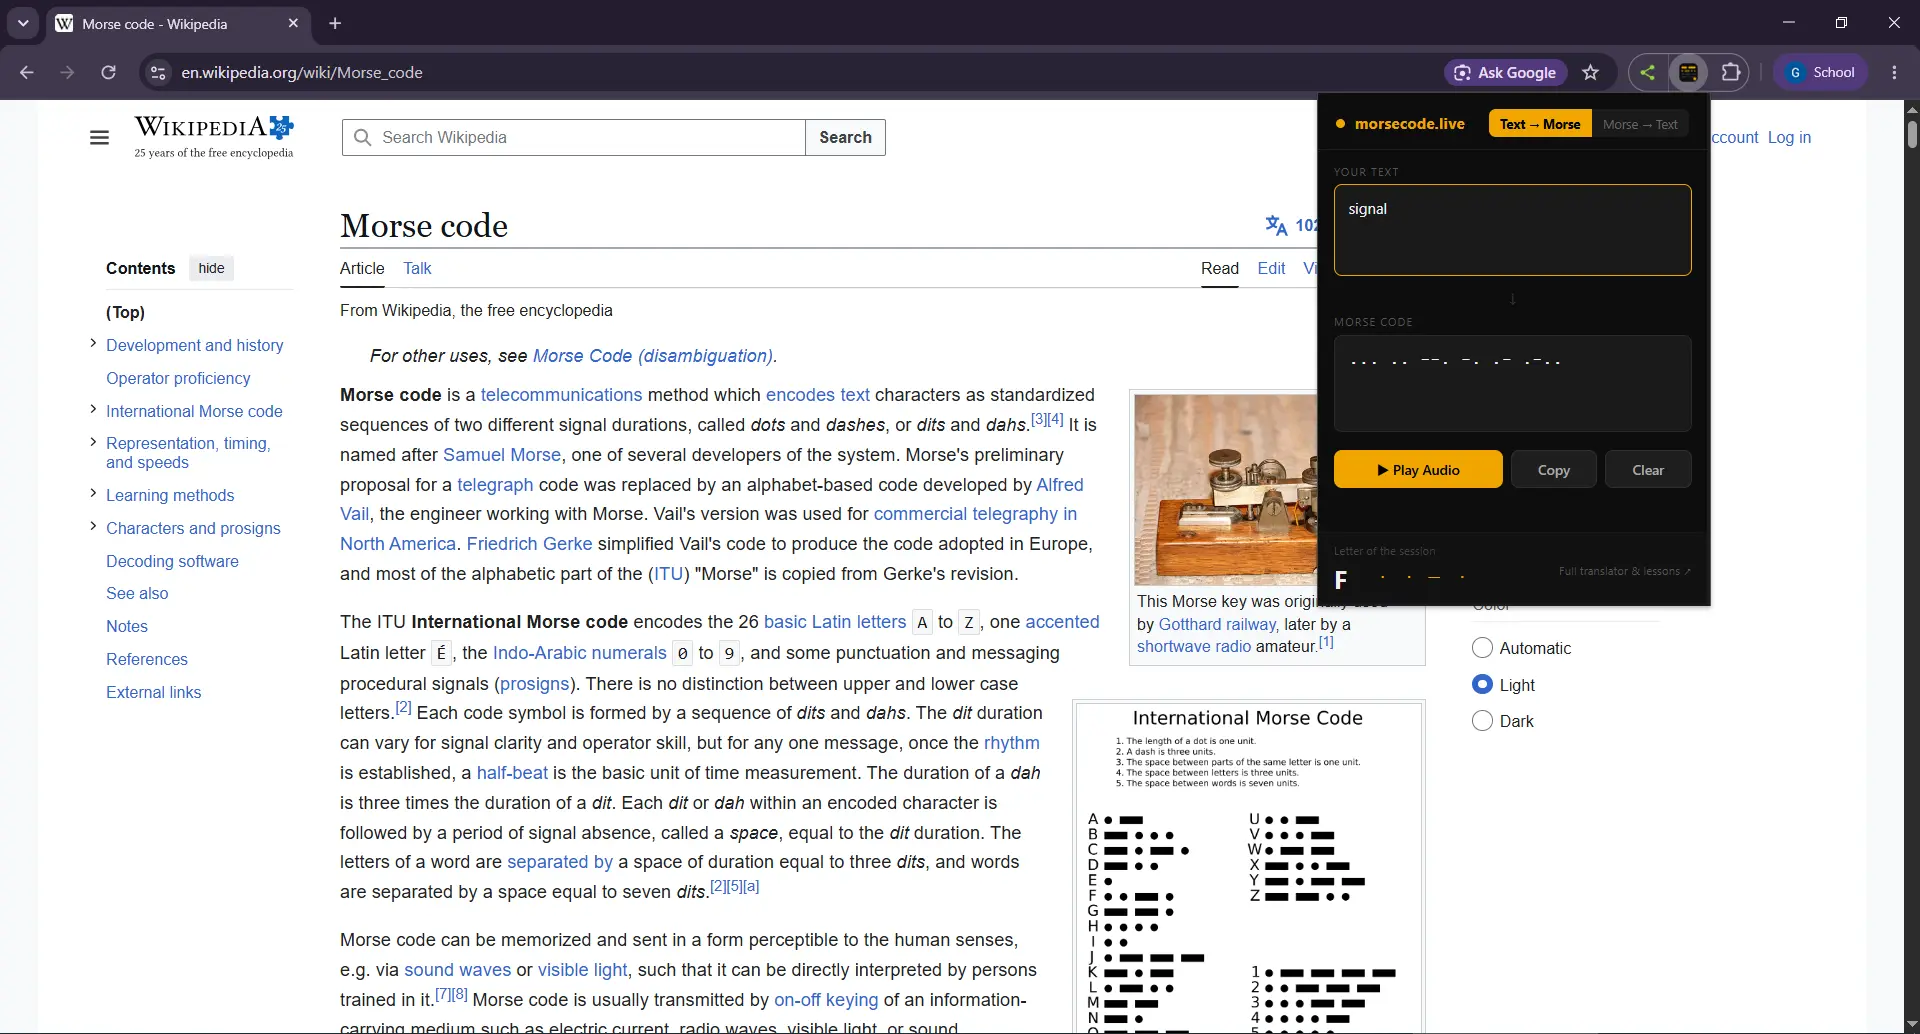
Task: Open the prosigns link
Action: [534, 684]
